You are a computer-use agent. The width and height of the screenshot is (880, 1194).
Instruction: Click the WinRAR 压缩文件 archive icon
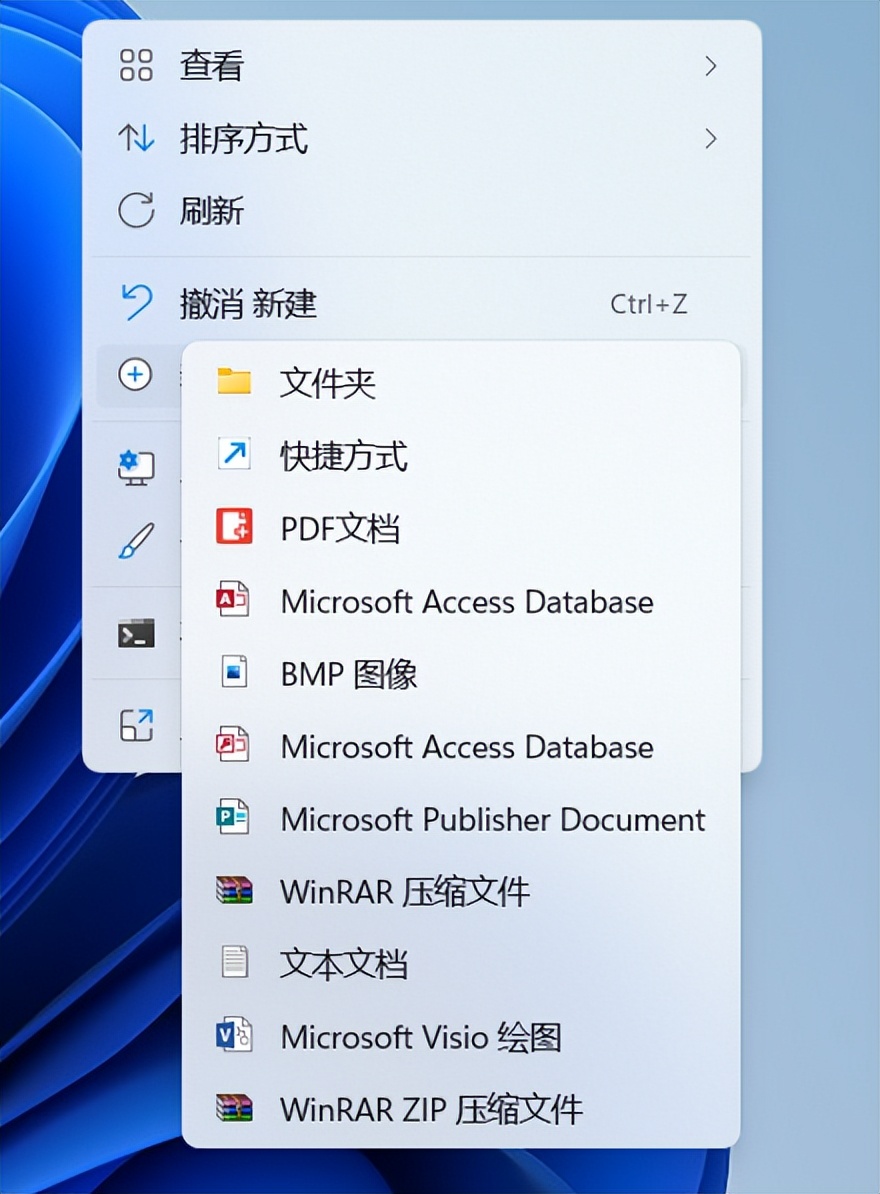(x=232, y=891)
